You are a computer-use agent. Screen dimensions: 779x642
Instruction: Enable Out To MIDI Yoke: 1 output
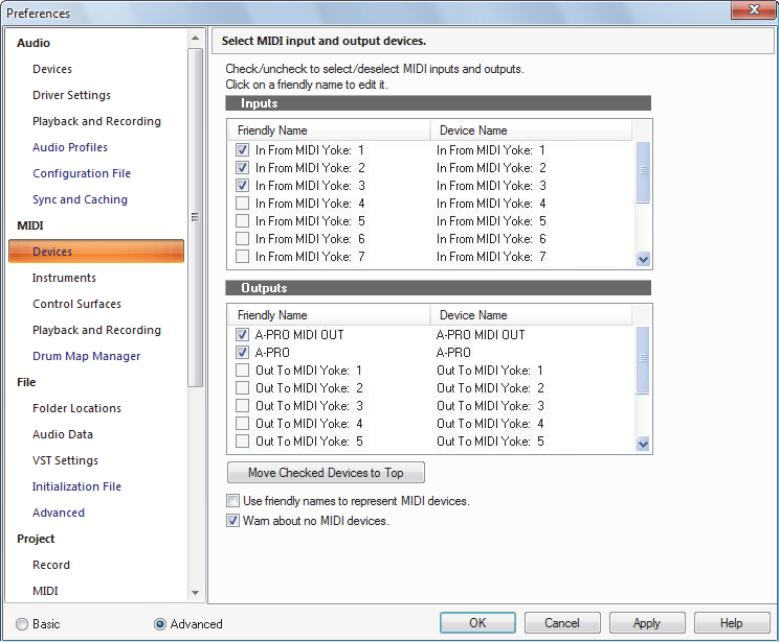[242, 370]
